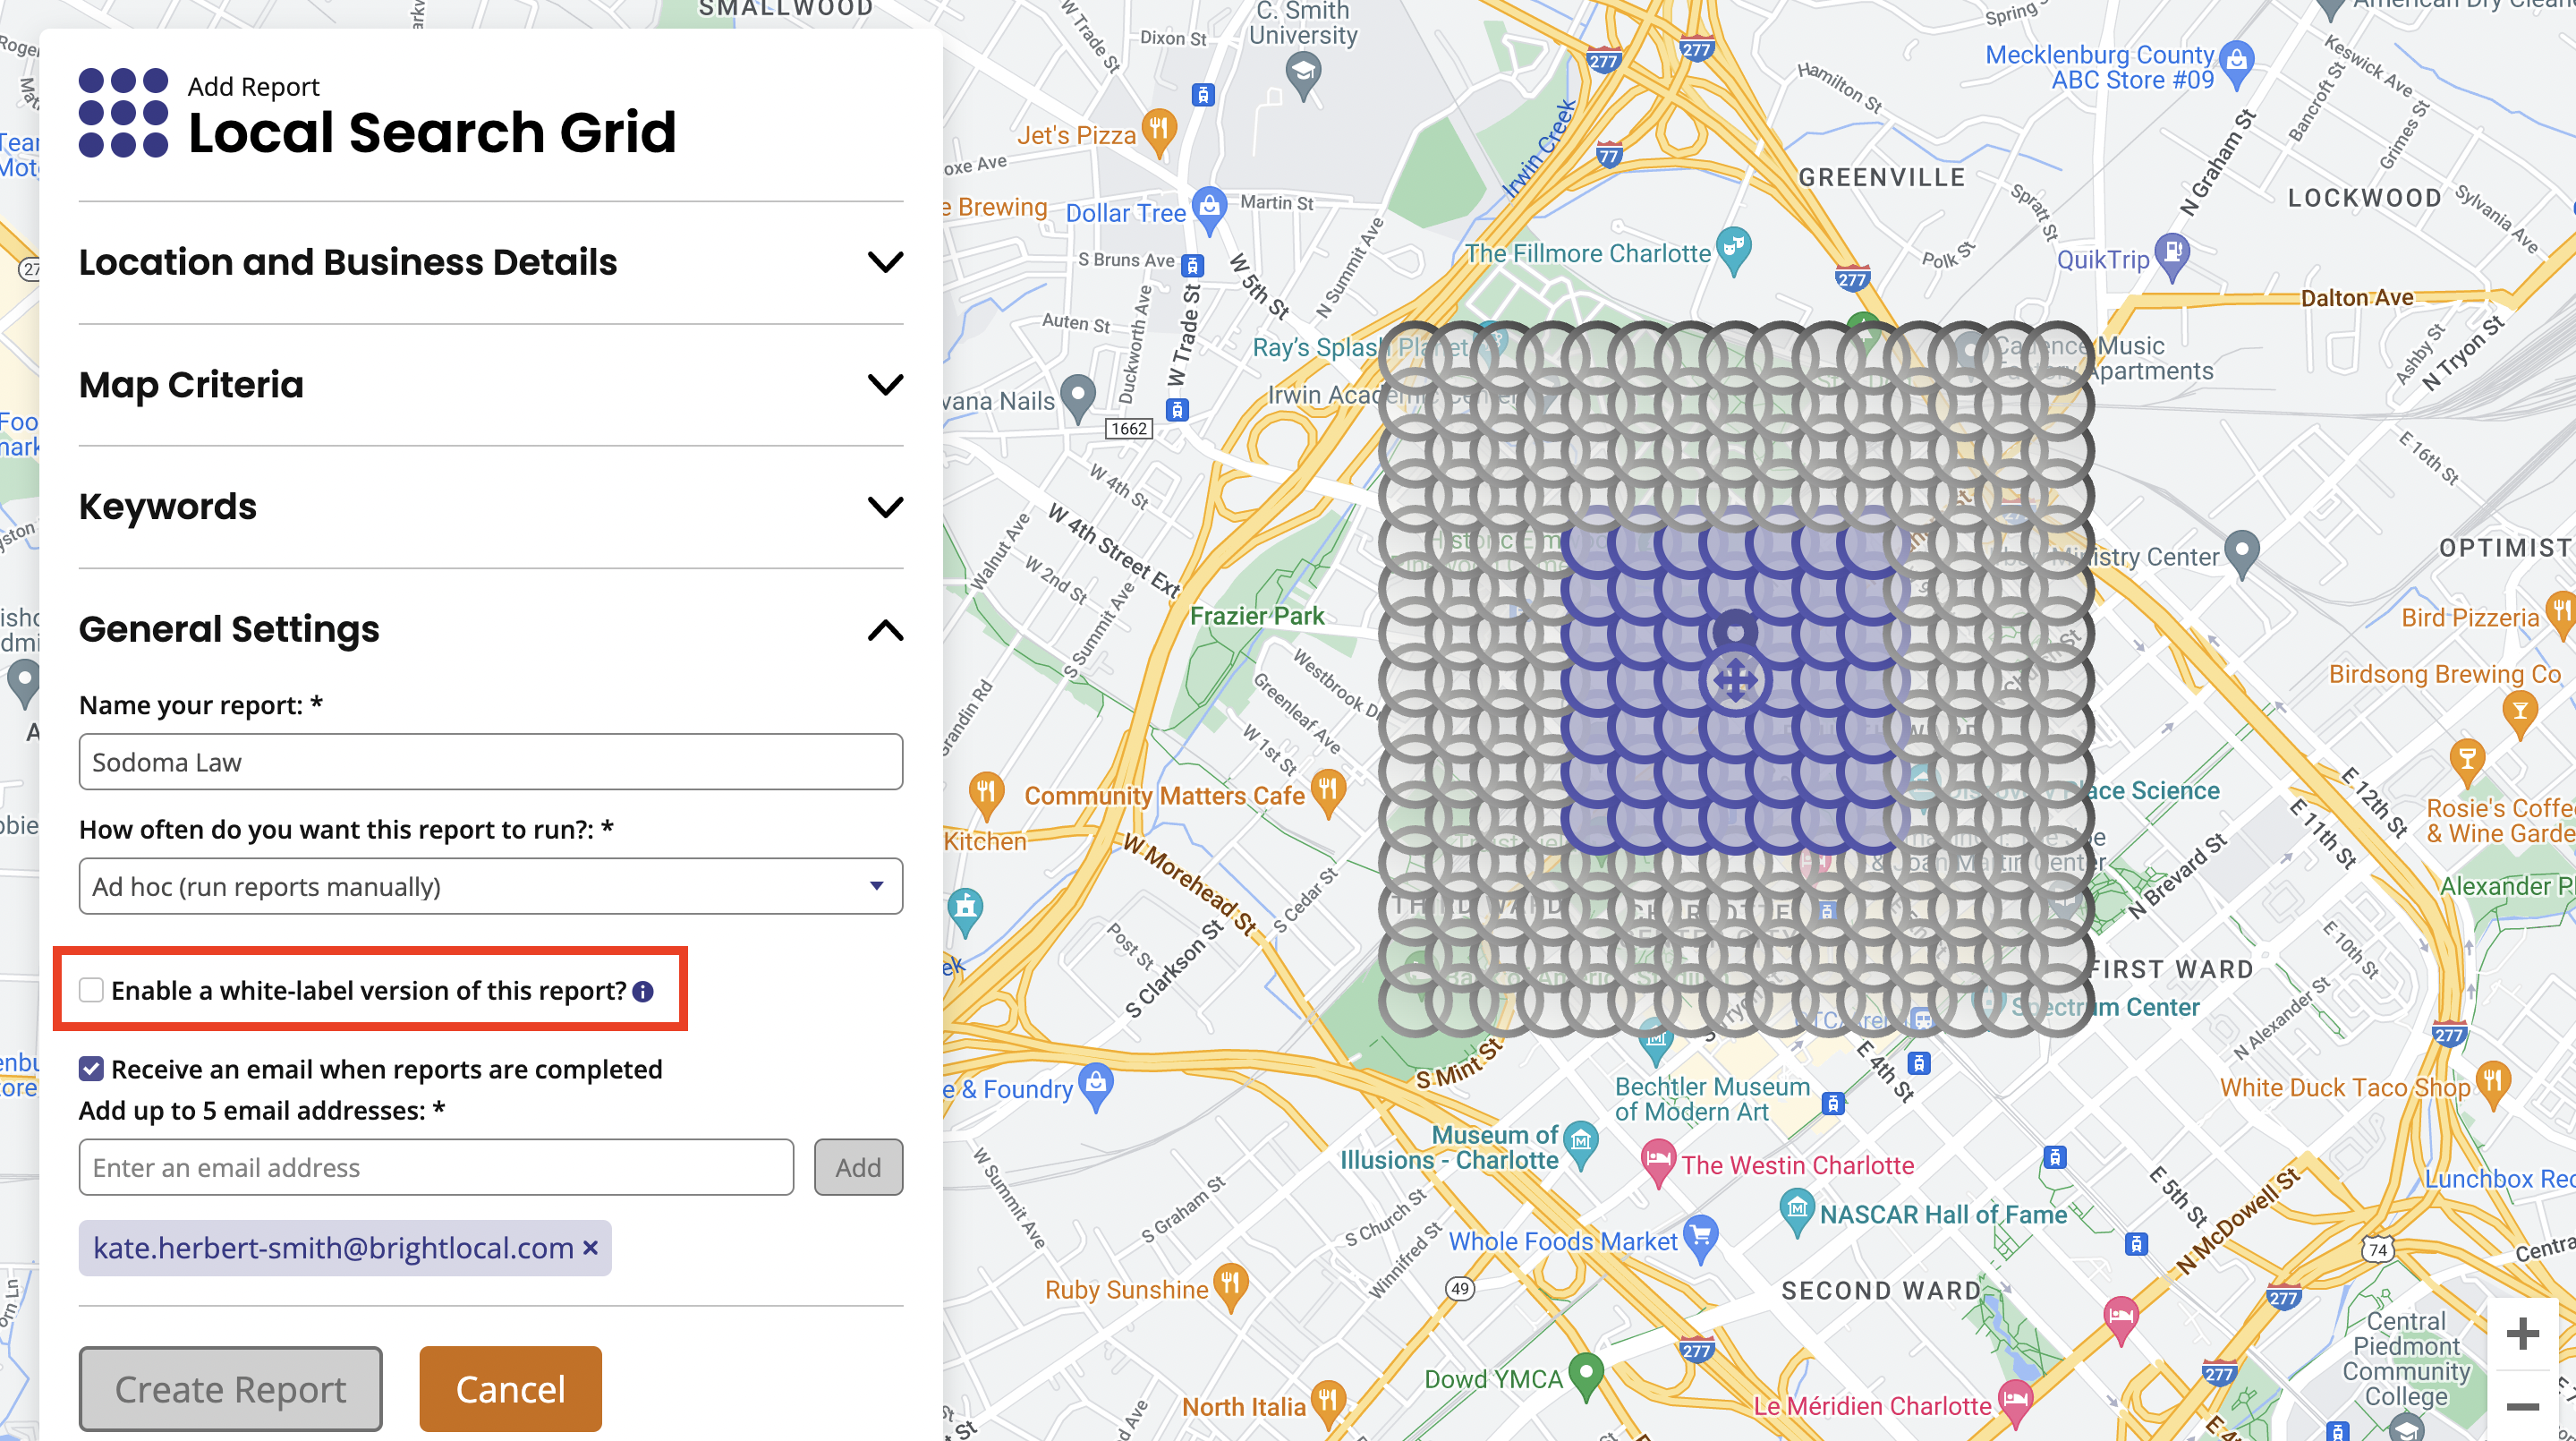
Task: Click the grid move/drag center handle
Action: click(x=1734, y=681)
